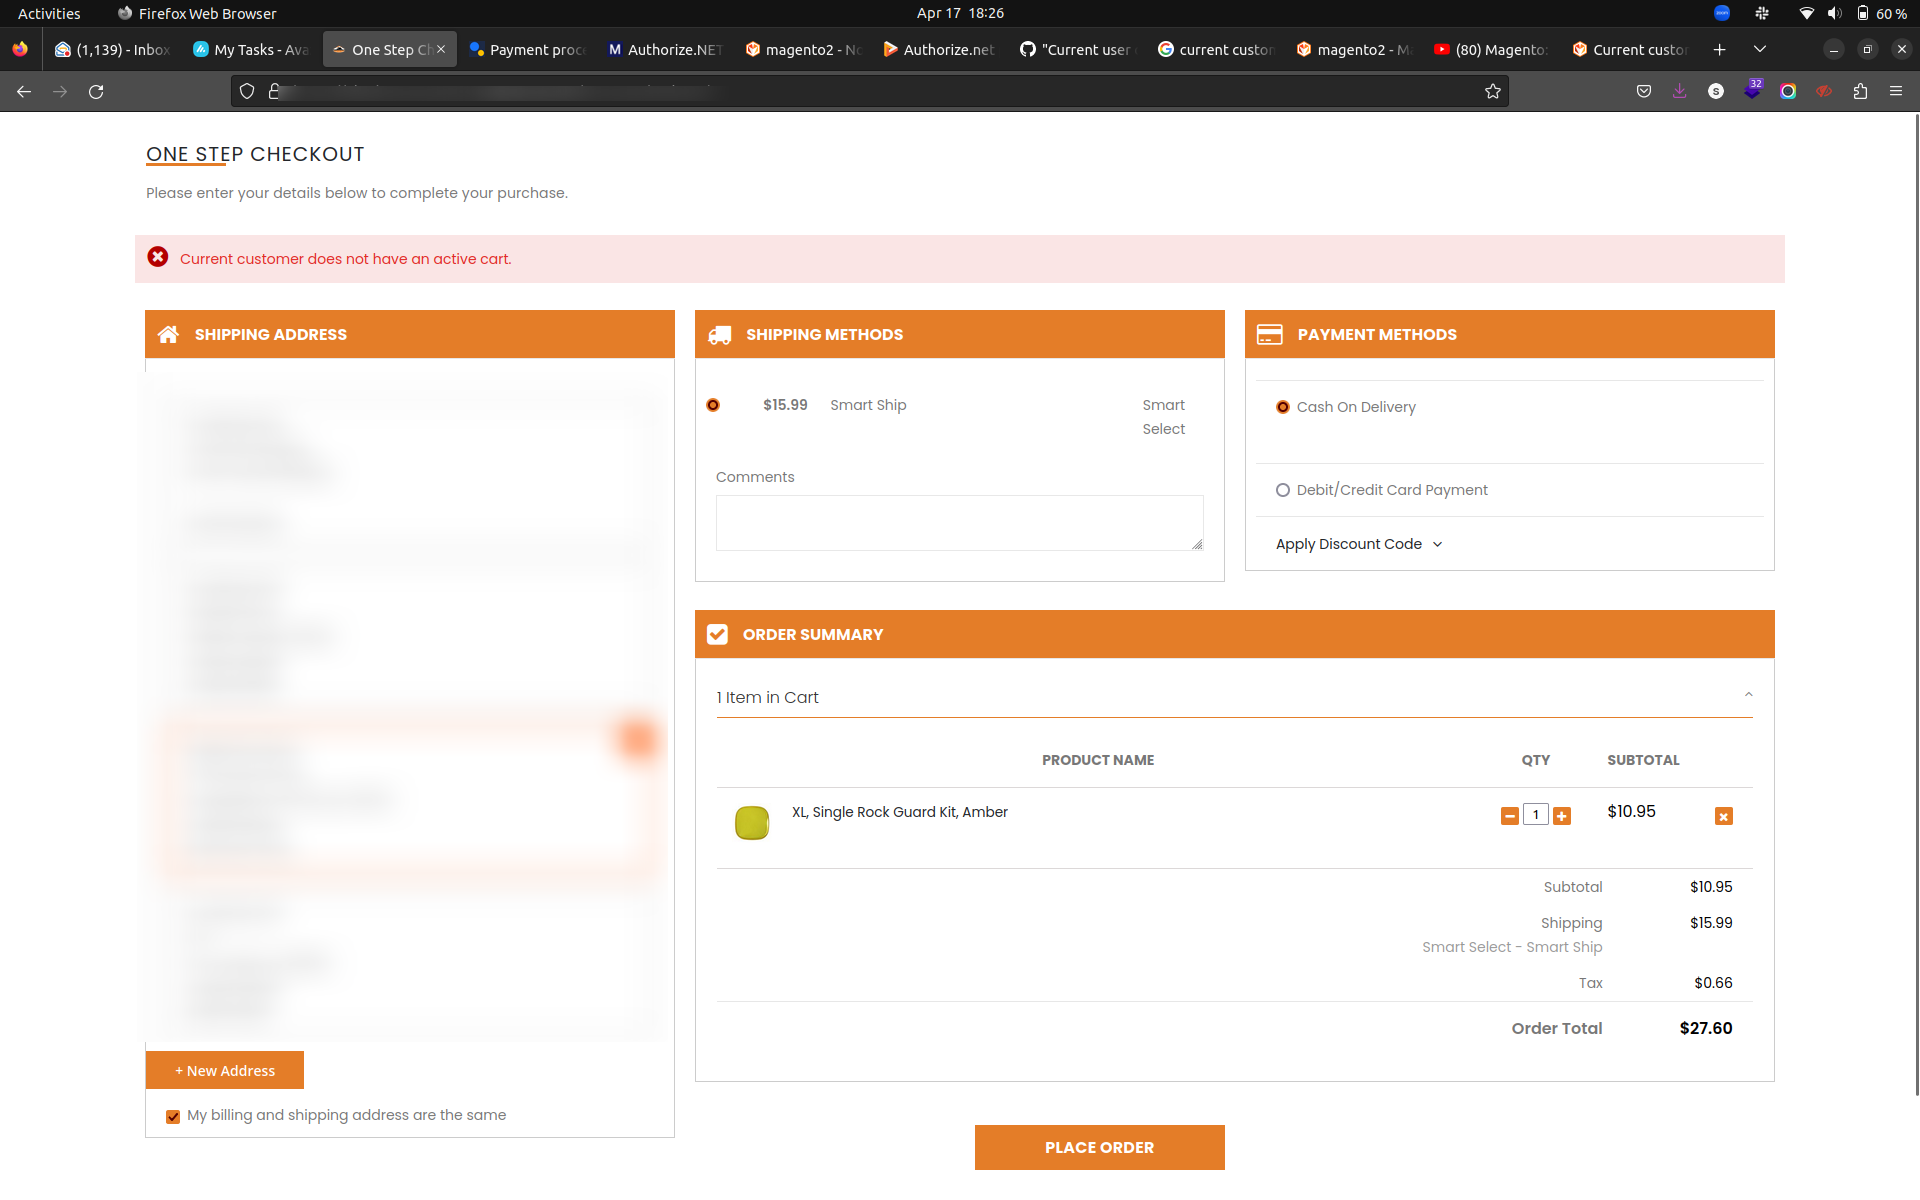Select the Cash On Delivery payment option
Image resolution: width=1920 pixels, height=1200 pixels.
(1283, 407)
